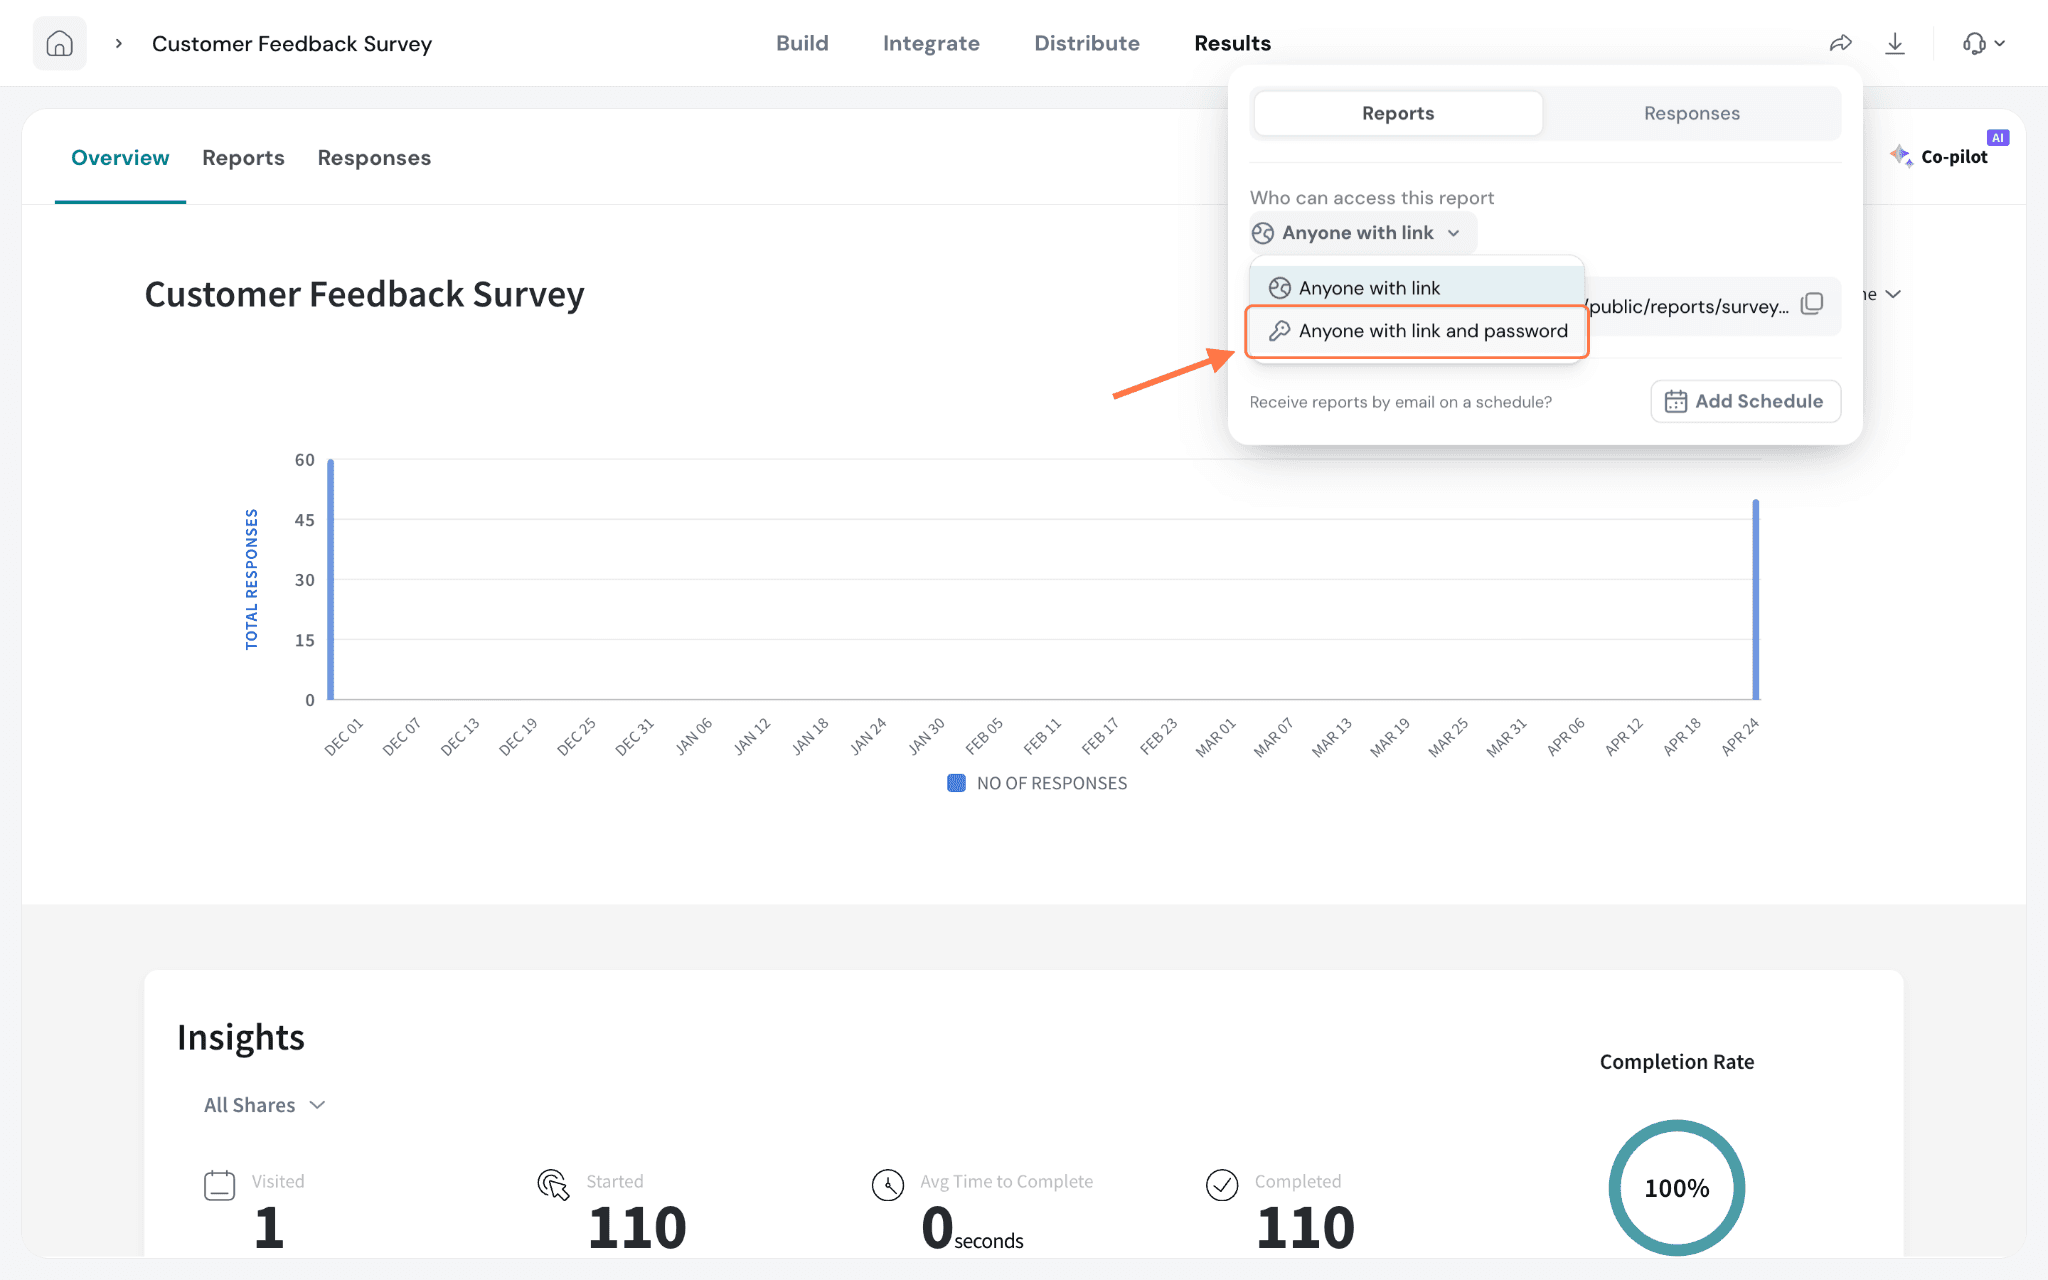Click the Who can access this report label
Viewport: 2048px width, 1280px height.
[1372, 198]
